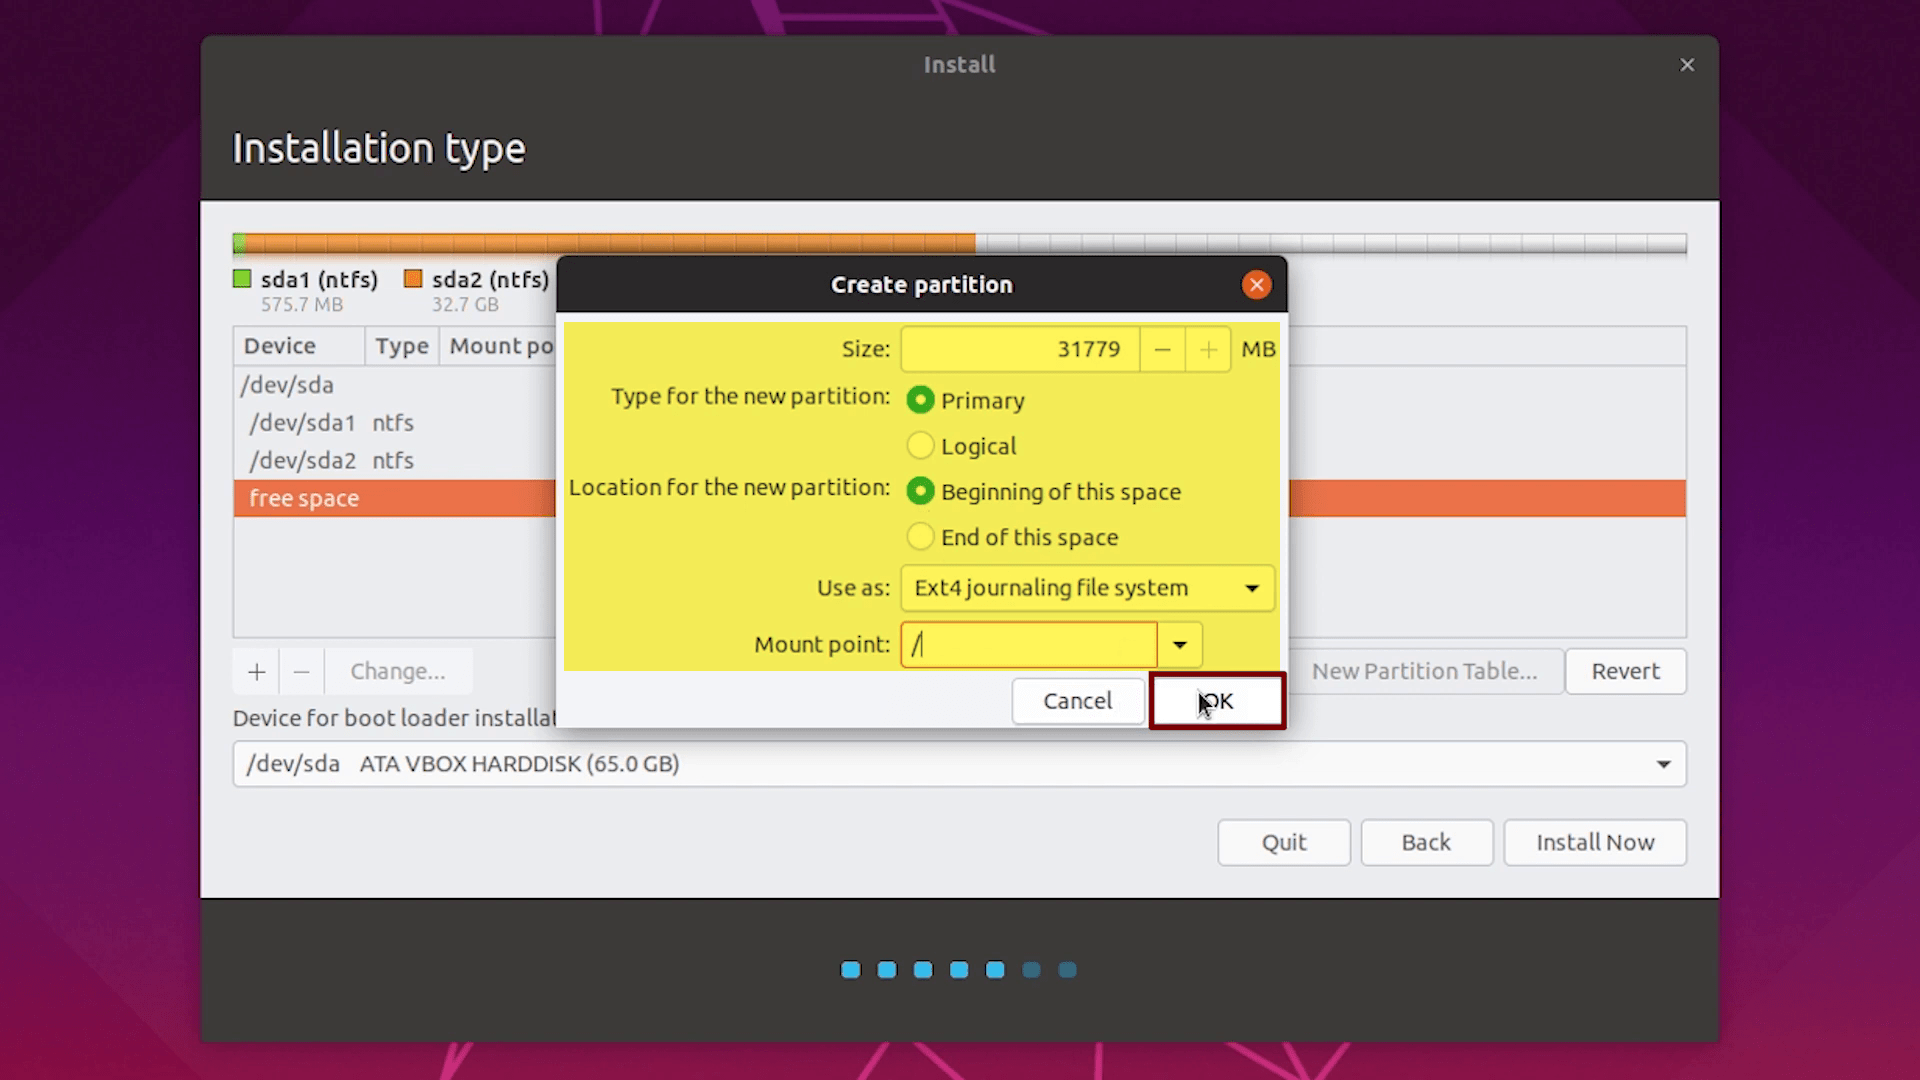Click the remove partition icon

click(301, 671)
